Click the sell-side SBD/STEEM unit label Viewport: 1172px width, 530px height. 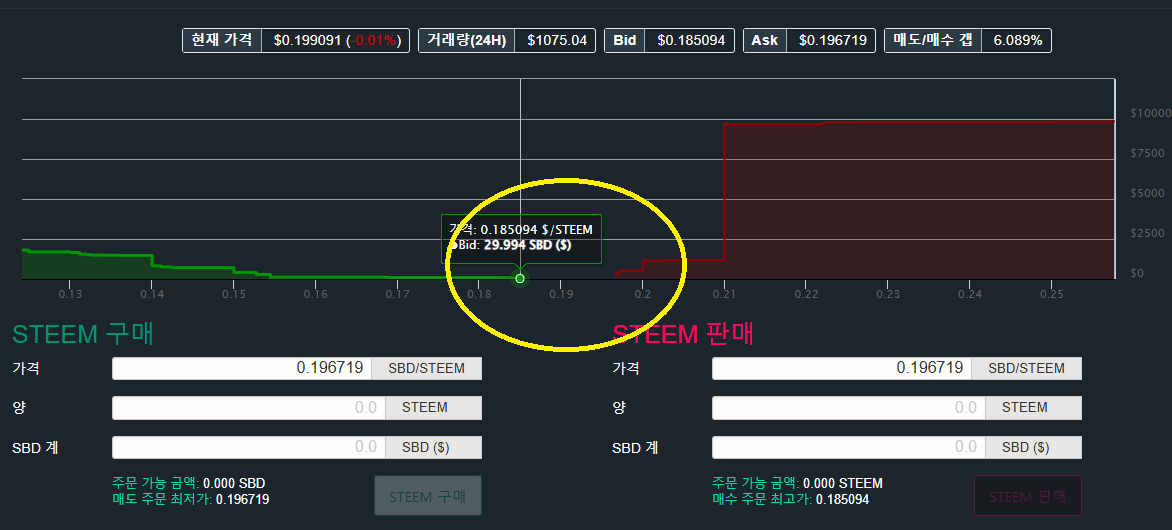(1027, 368)
